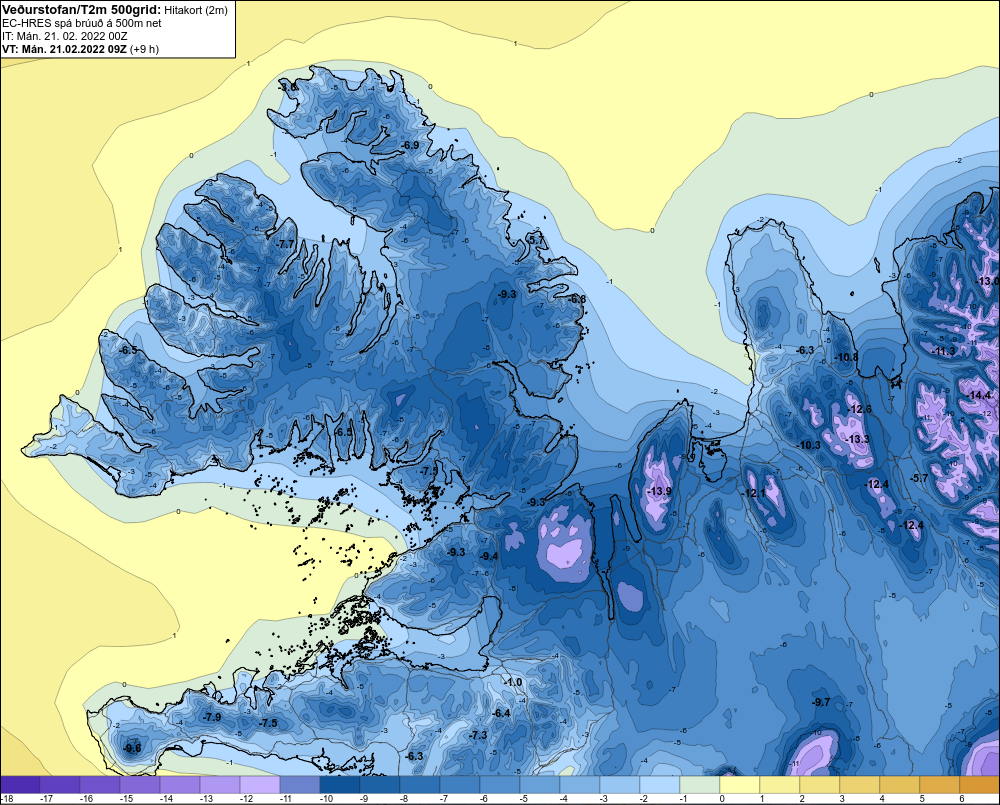Image resolution: width=1000 pixels, height=805 pixels.
Task: Select the -6.9 temperature value
Action: (410, 145)
